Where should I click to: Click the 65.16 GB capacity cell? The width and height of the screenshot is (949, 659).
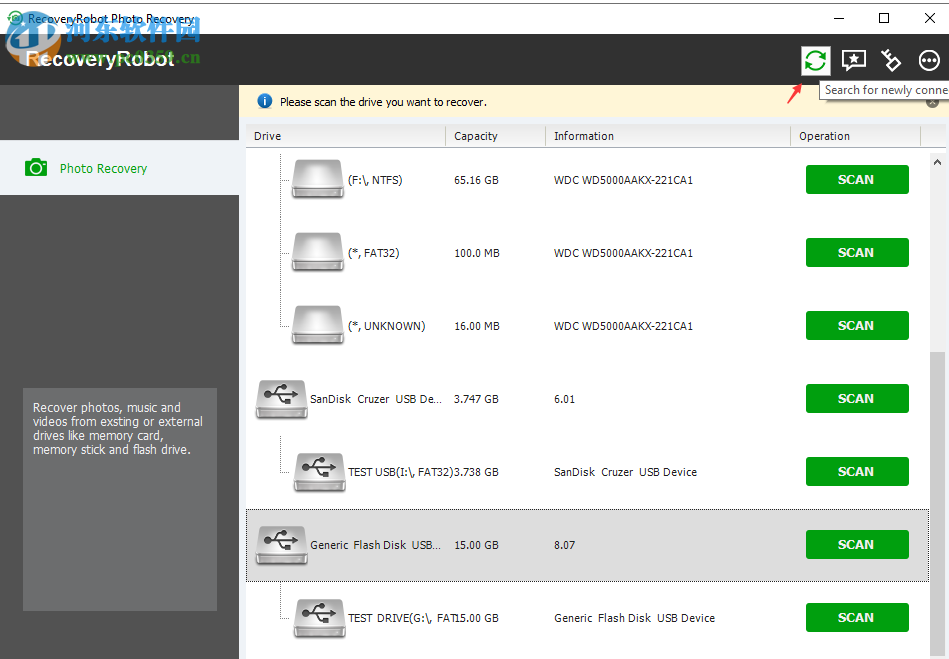(476, 180)
